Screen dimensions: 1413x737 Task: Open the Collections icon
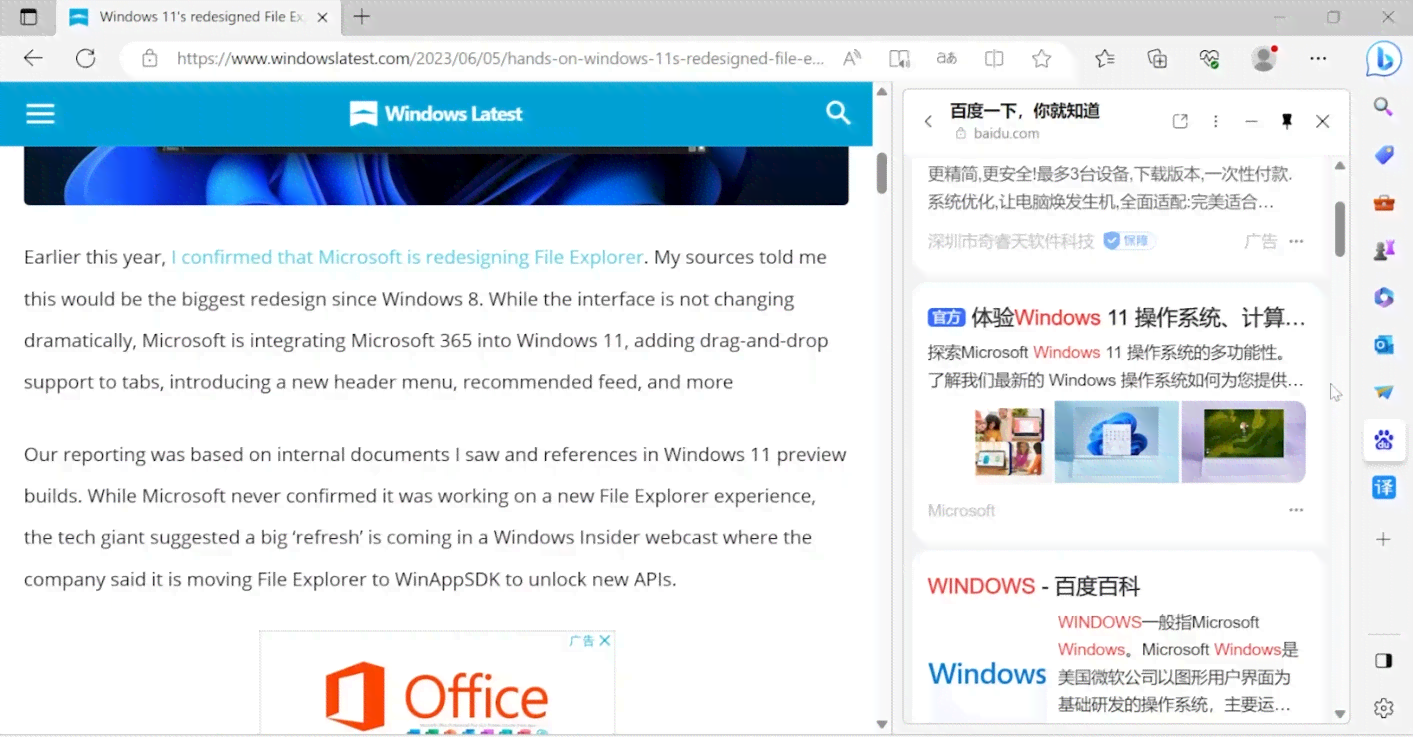1157,58
